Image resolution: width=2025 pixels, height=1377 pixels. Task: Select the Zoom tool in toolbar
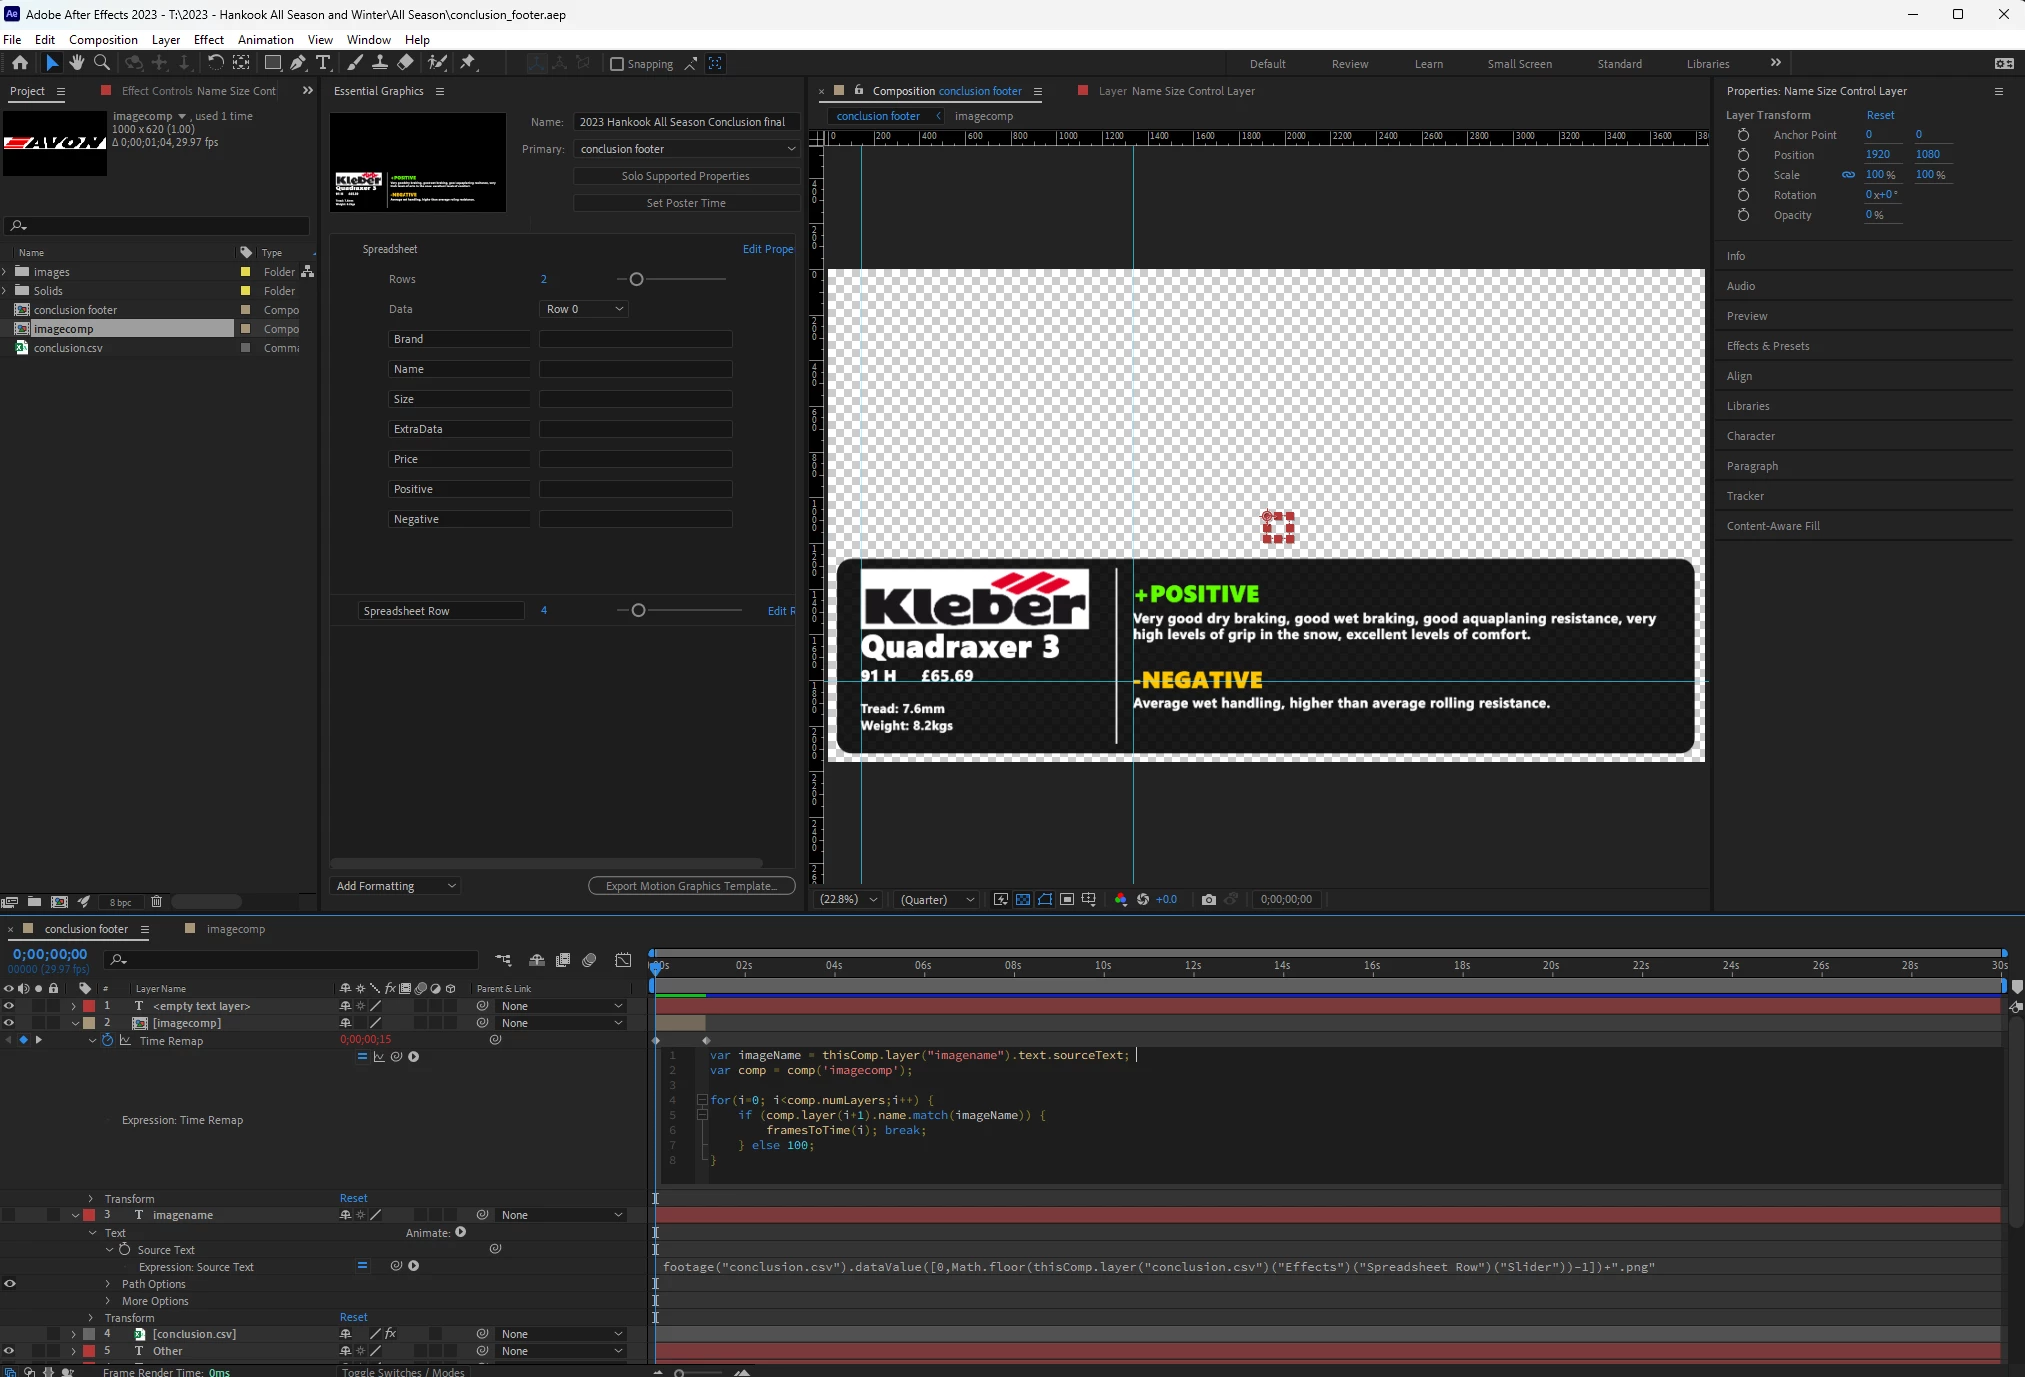point(101,63)
